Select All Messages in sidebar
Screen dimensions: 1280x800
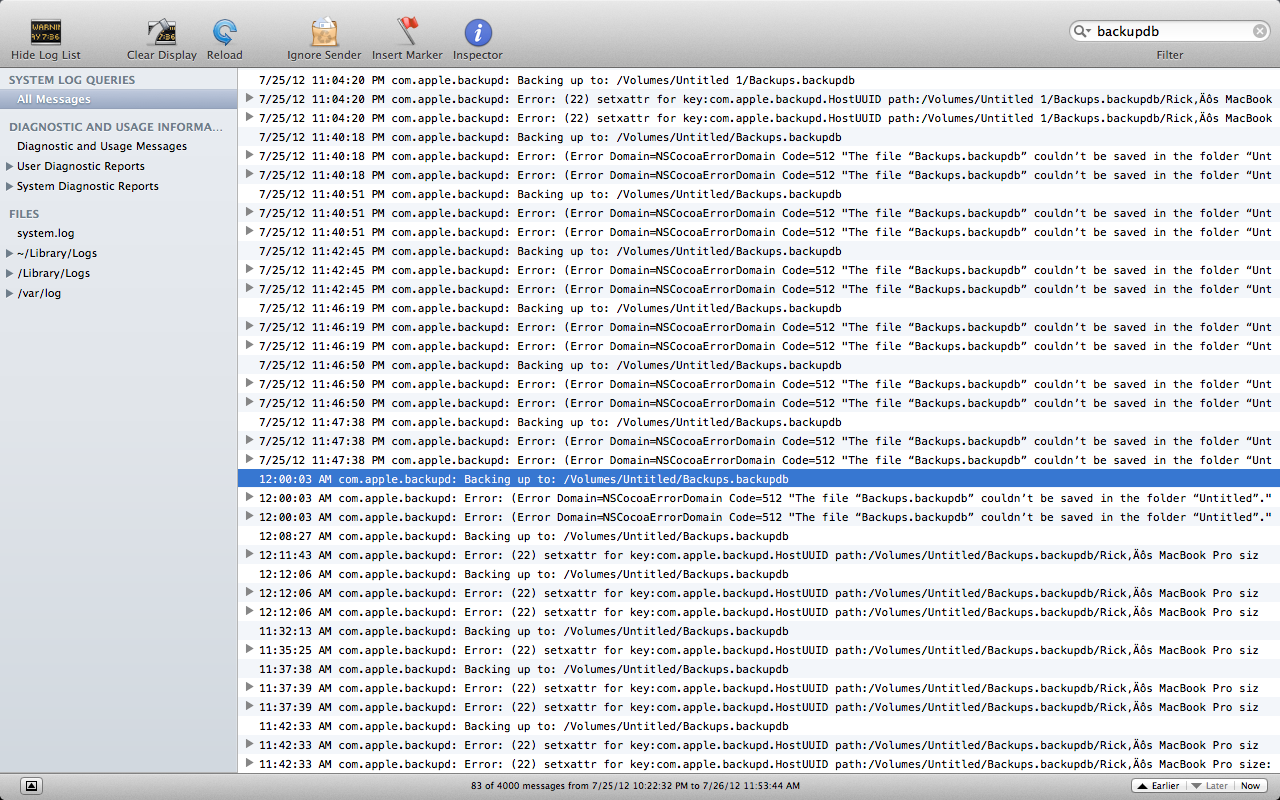click(x=119, y=99)
